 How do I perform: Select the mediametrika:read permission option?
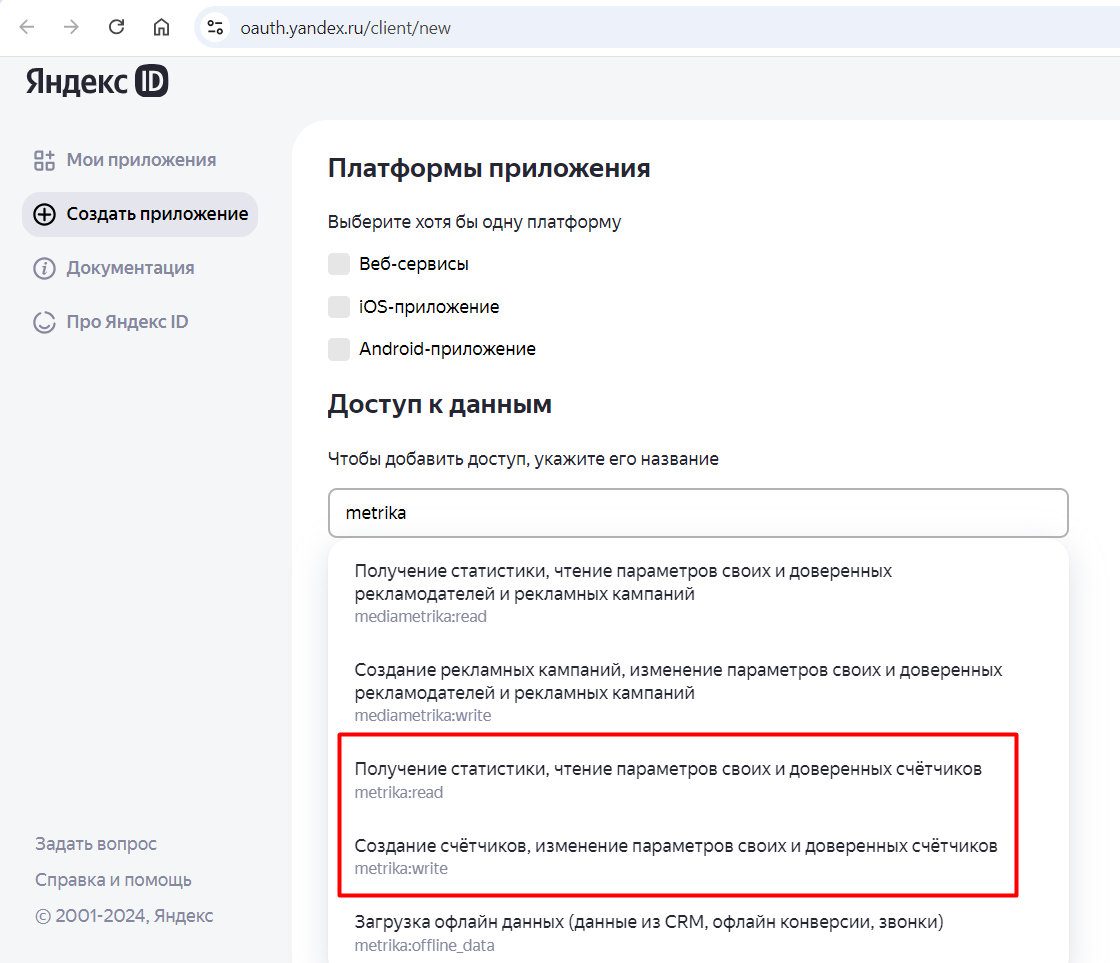698,593
